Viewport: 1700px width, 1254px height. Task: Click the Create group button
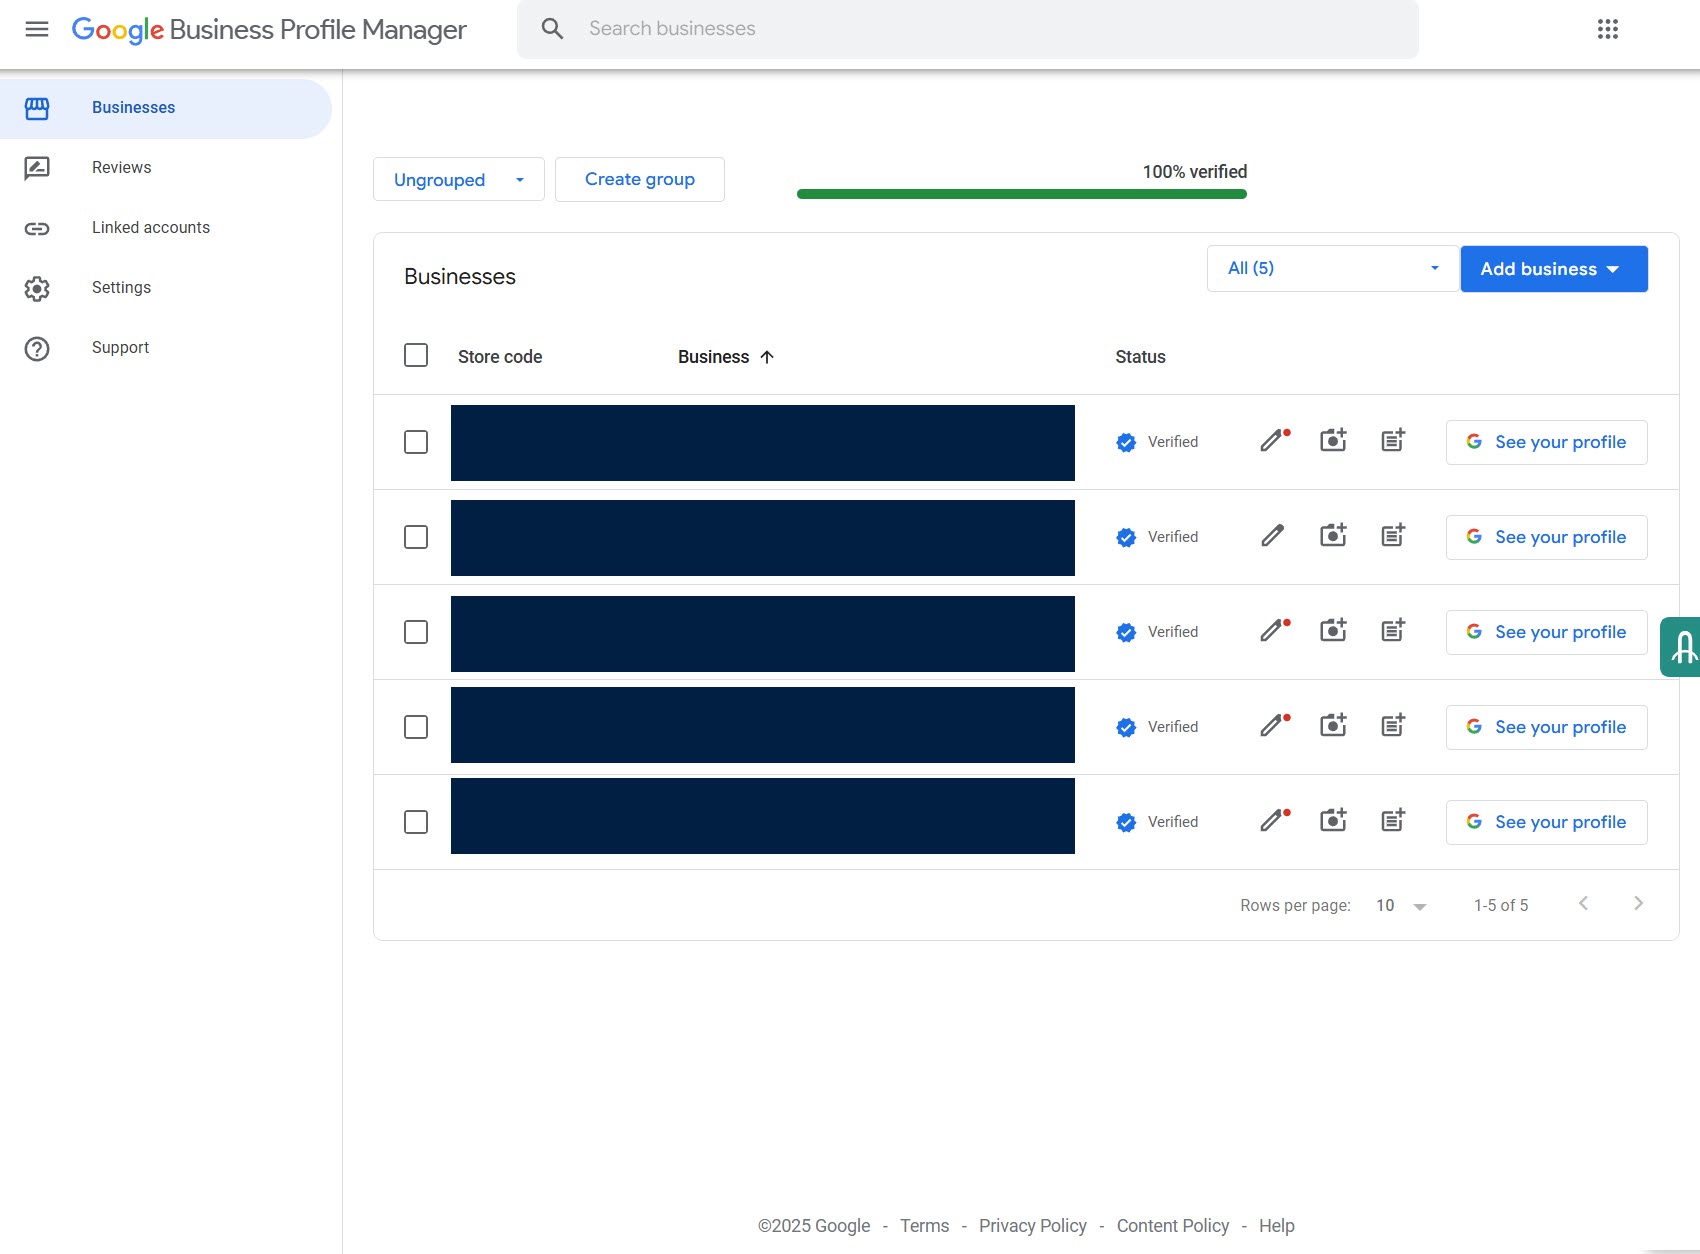click(640, 180)
